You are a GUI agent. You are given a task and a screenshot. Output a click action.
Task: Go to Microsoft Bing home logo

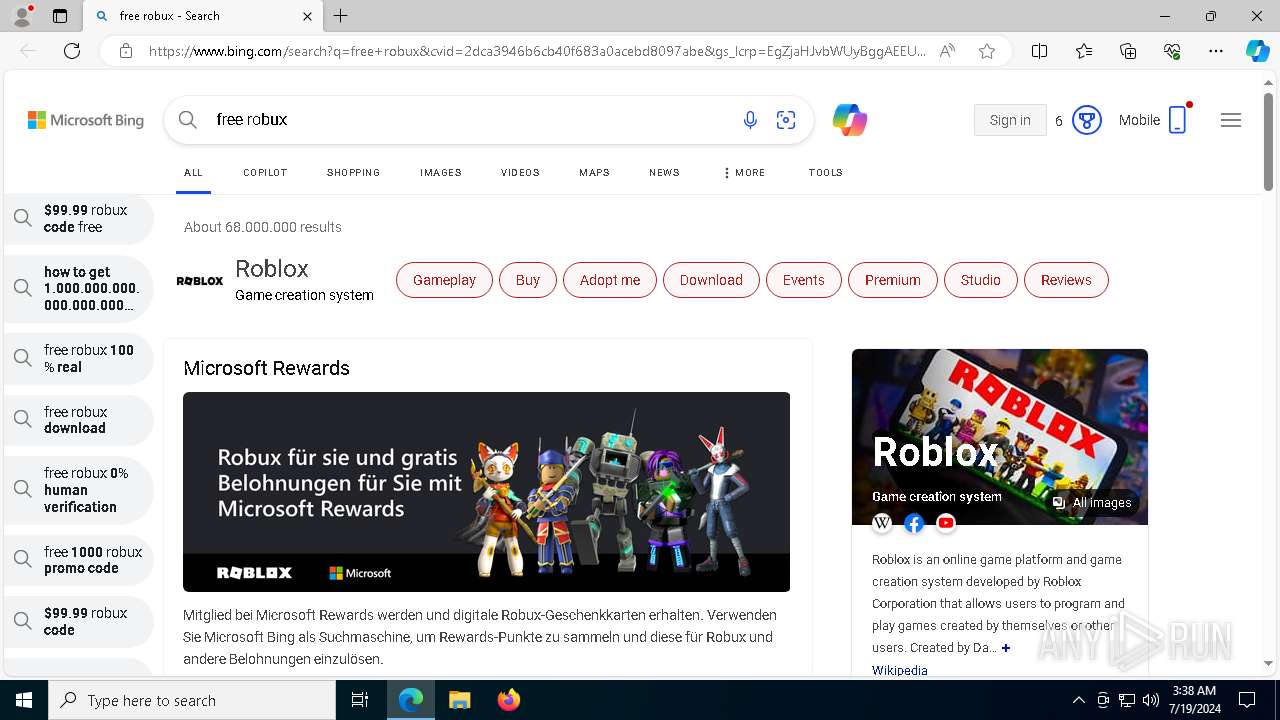click(86, 120)
